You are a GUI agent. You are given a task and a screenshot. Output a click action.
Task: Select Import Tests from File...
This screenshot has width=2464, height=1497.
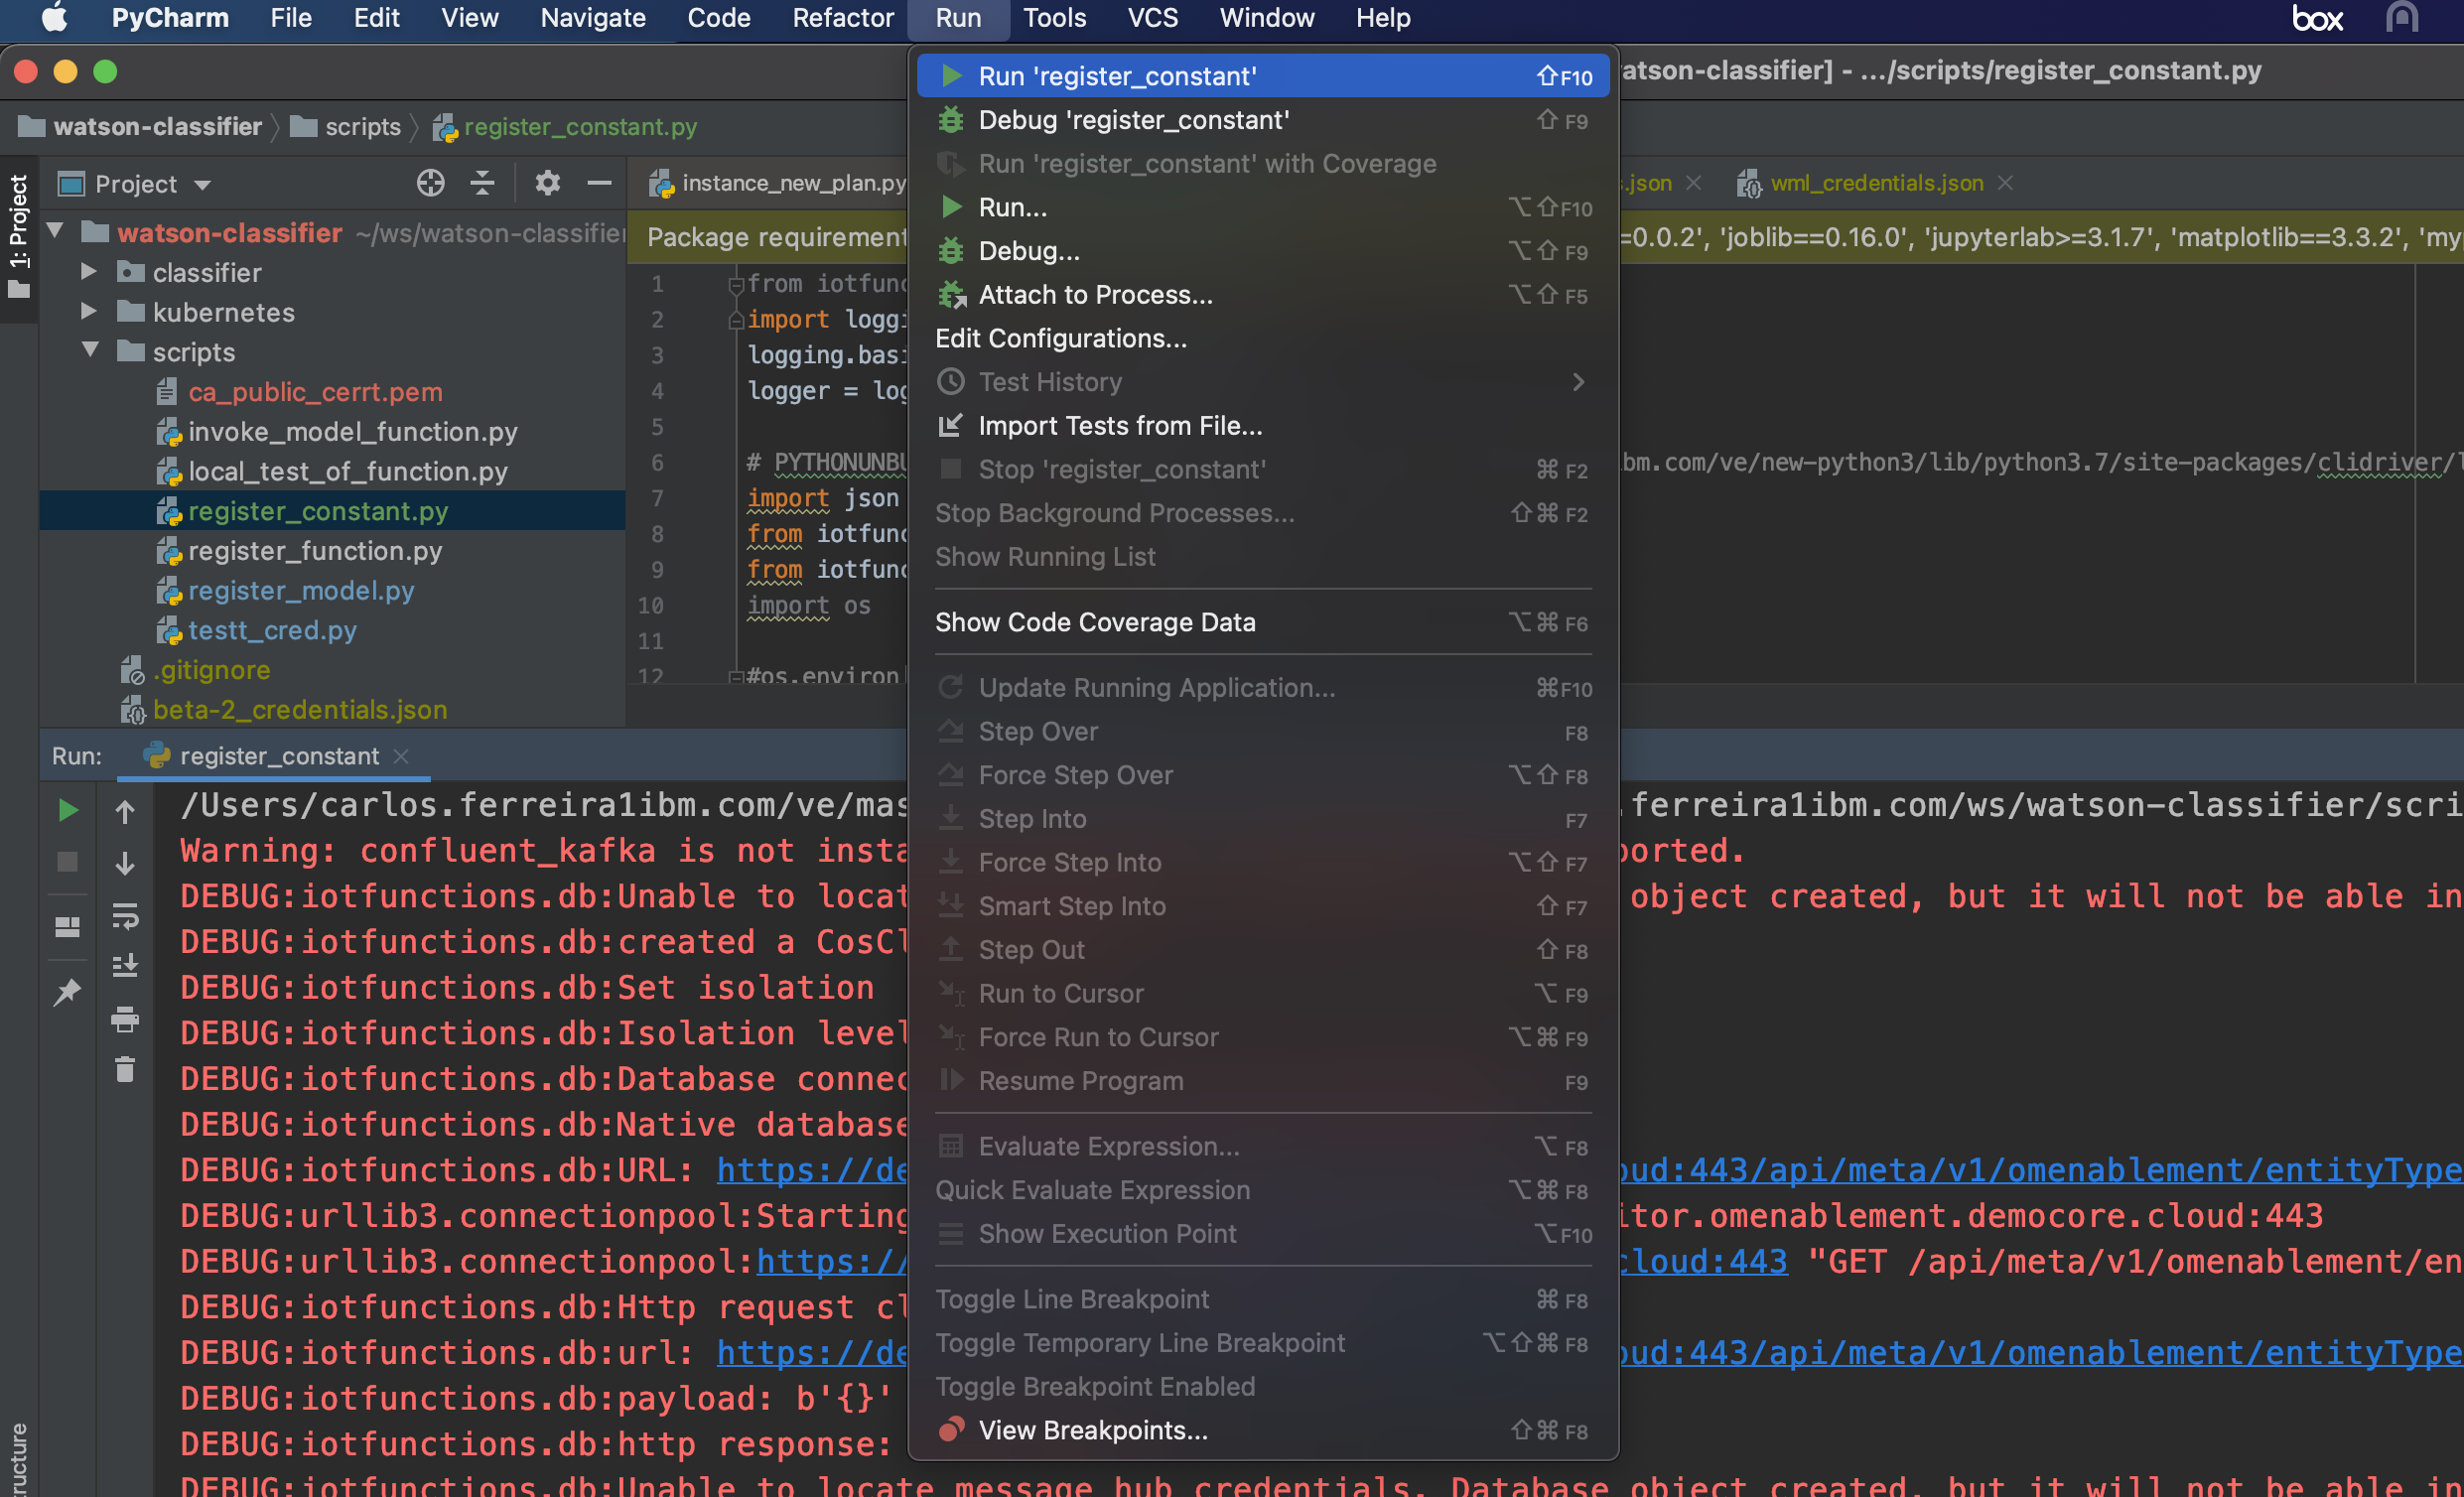[x=1262, y=426]
